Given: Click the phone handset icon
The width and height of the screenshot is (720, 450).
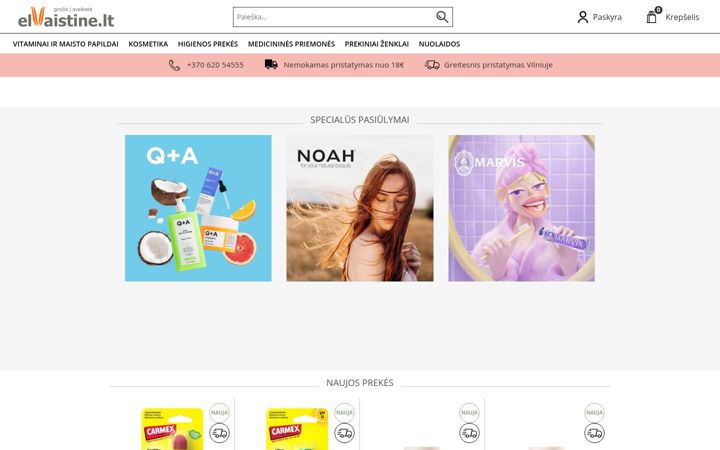Looking at the screenshot, I should (x=174, y=65).
